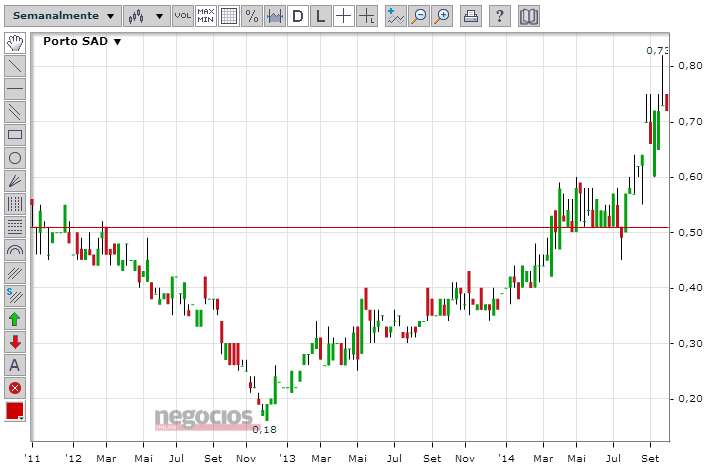Click the 0,20 price axis label
Viewport: 712px width, 470px height.
(x=690, y=398)
